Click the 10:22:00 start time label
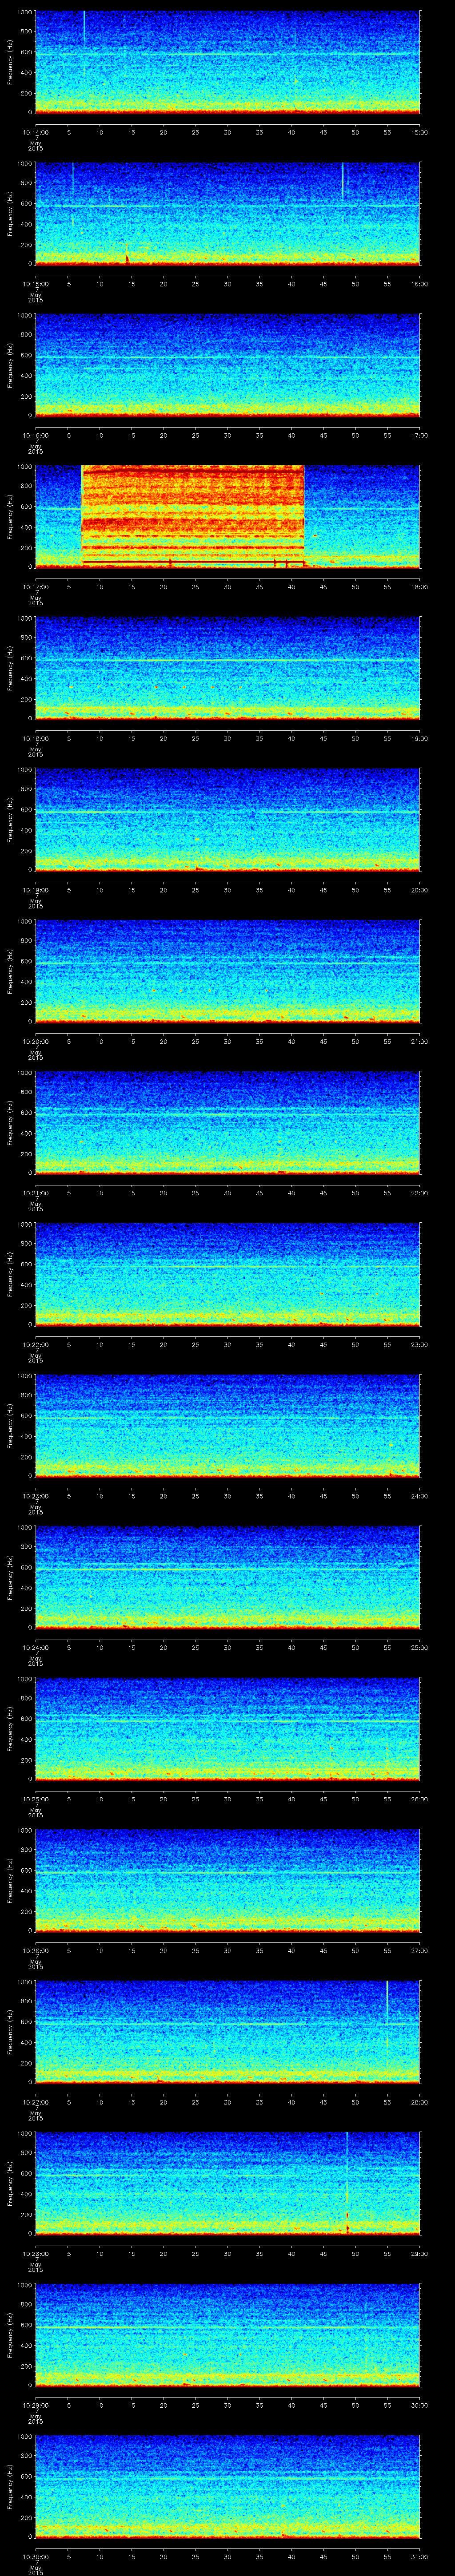This screenshot has height=2576, width=455. (36, 1344)
